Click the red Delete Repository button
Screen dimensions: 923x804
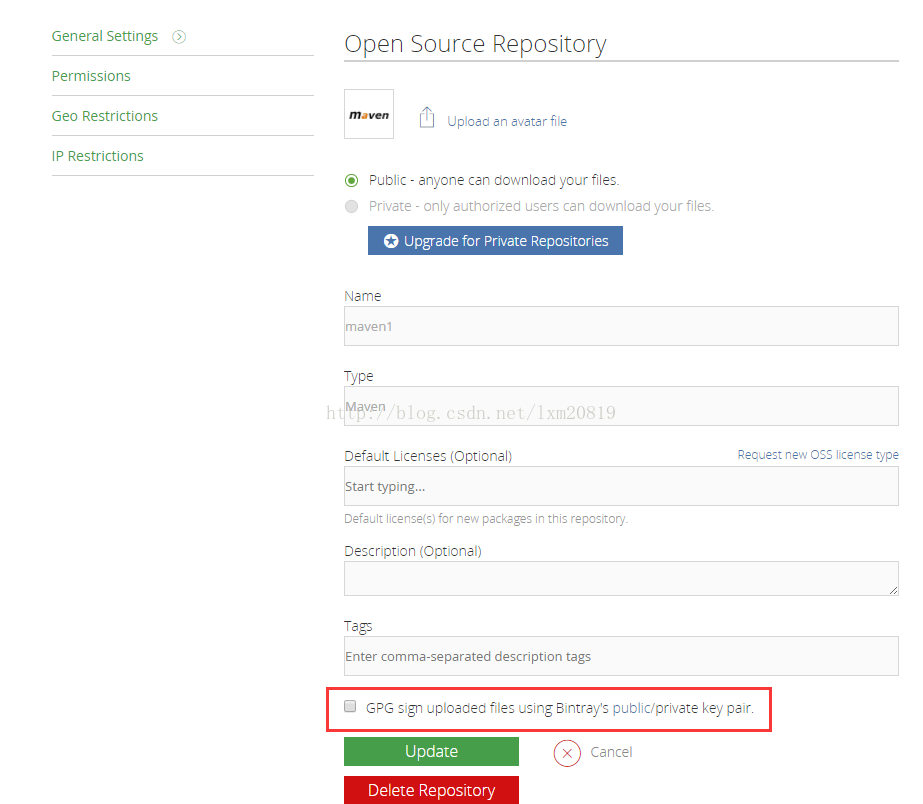point(431,790)
